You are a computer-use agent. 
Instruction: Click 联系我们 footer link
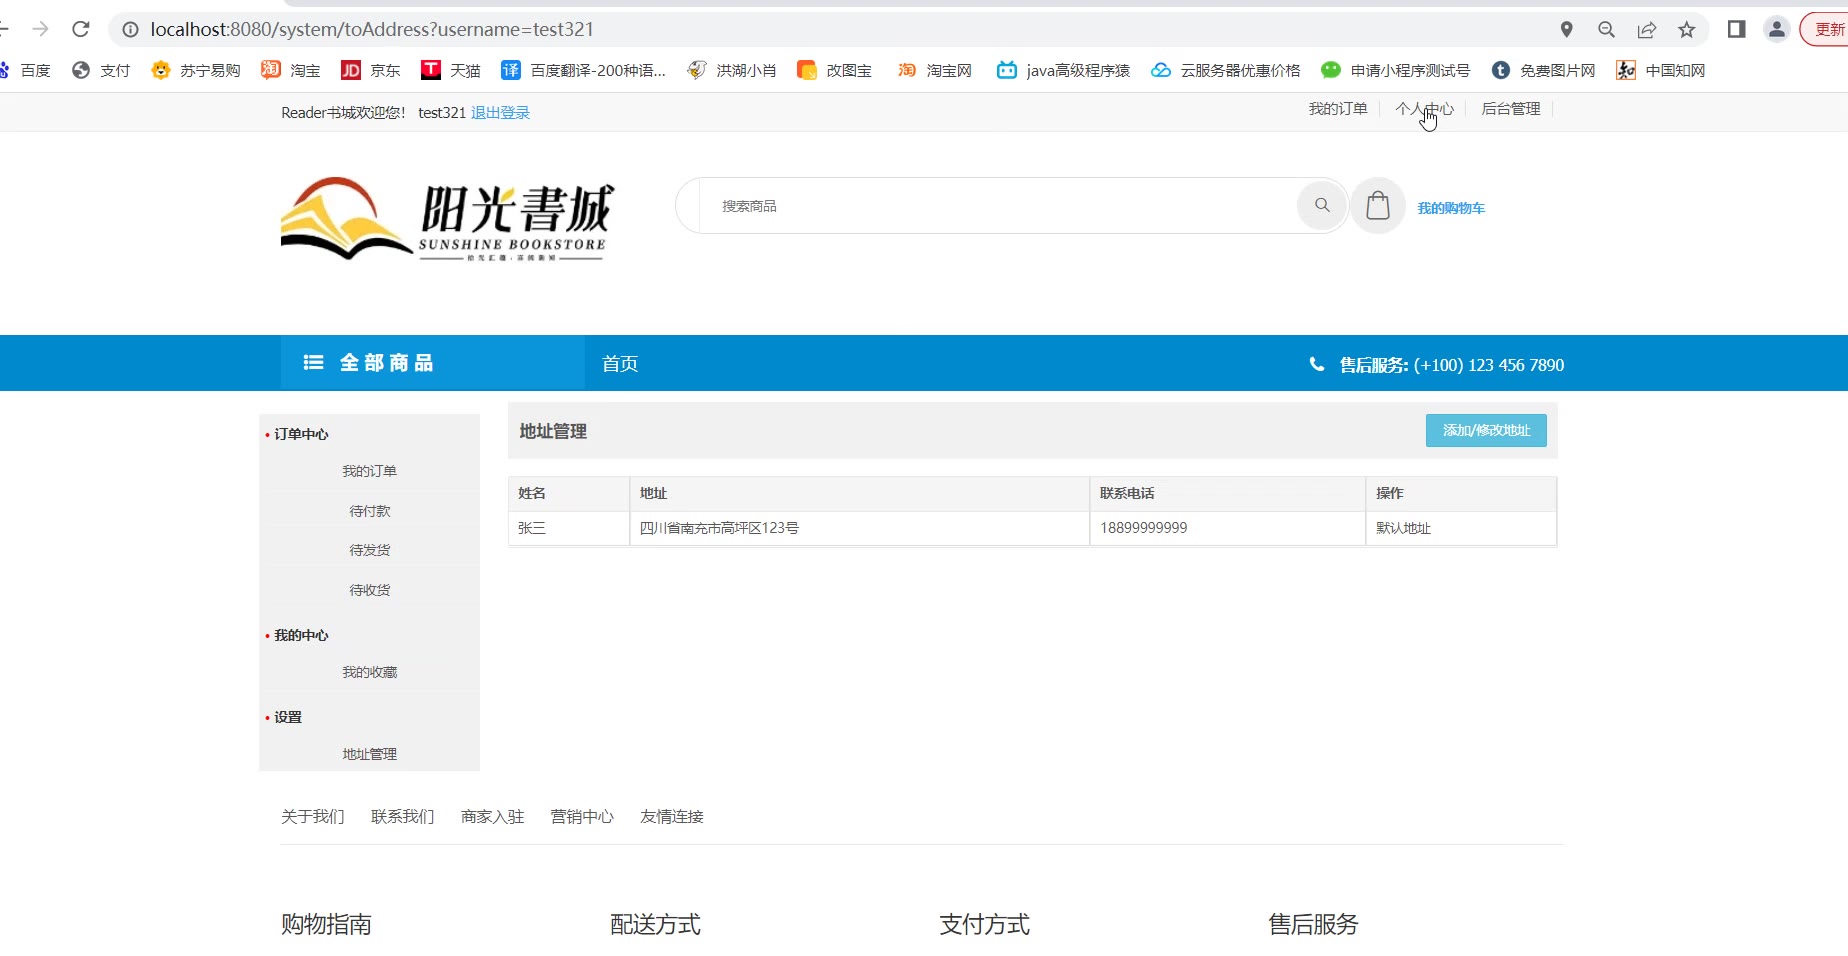tap(402, 817)
